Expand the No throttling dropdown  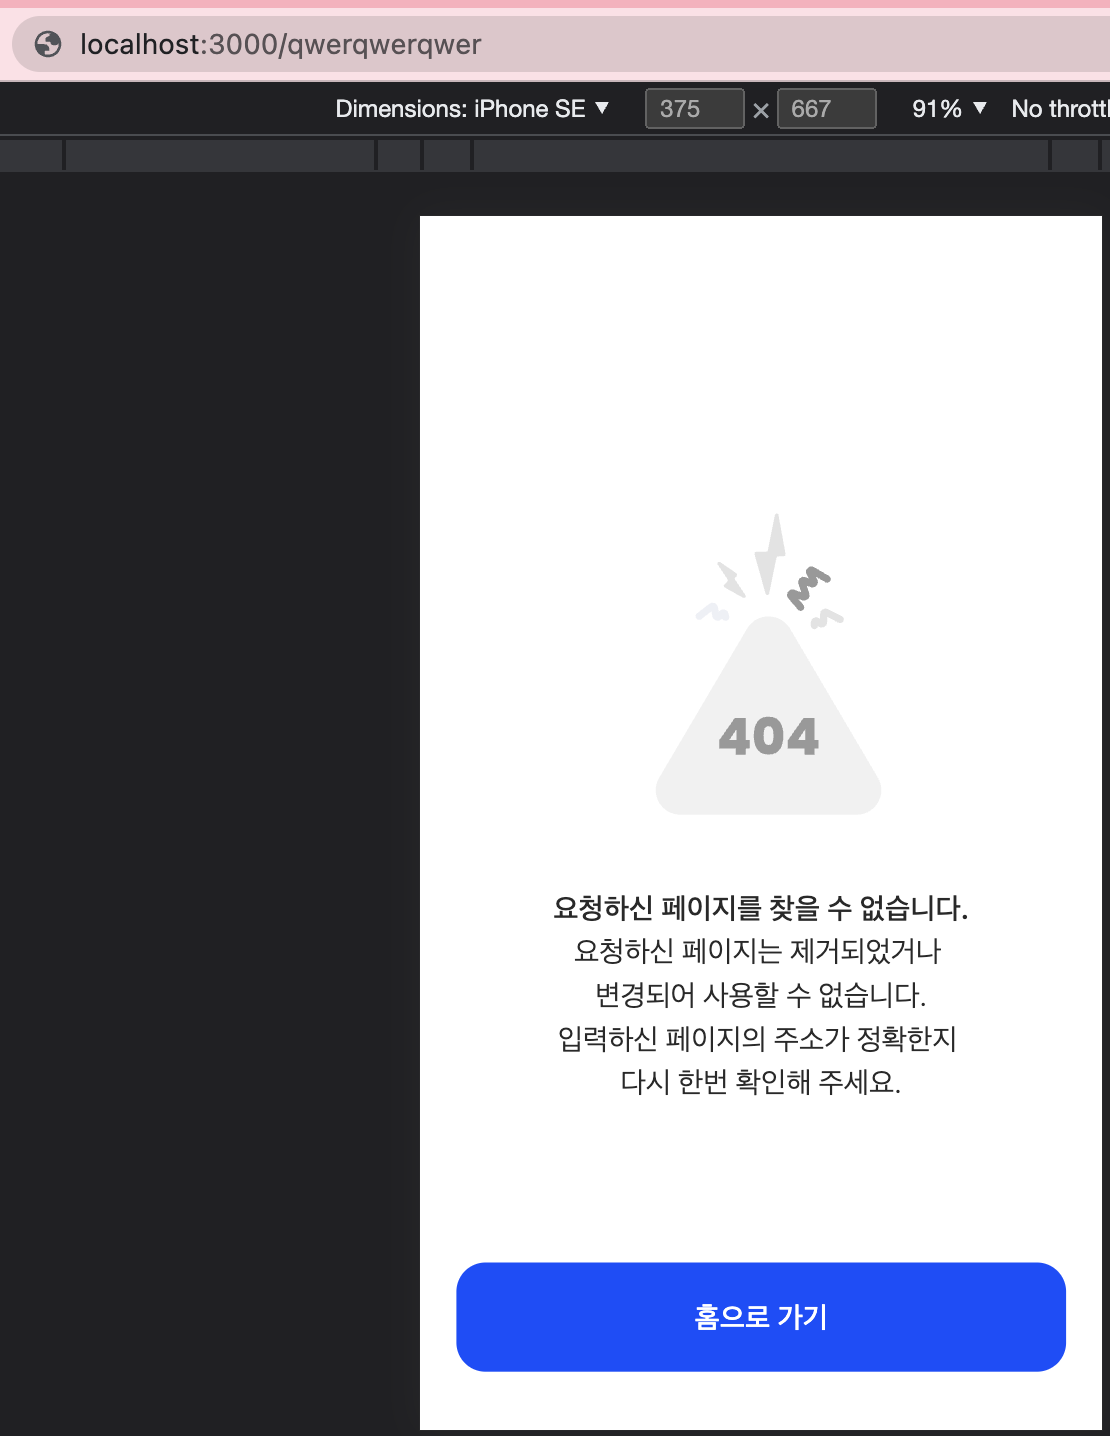pyautogui.click(x=1060, y=109)
